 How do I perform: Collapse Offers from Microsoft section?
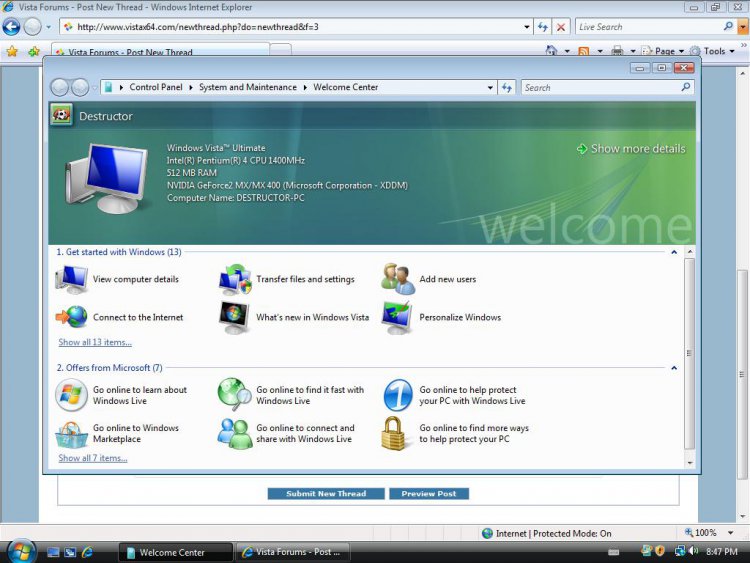[674, 368]
